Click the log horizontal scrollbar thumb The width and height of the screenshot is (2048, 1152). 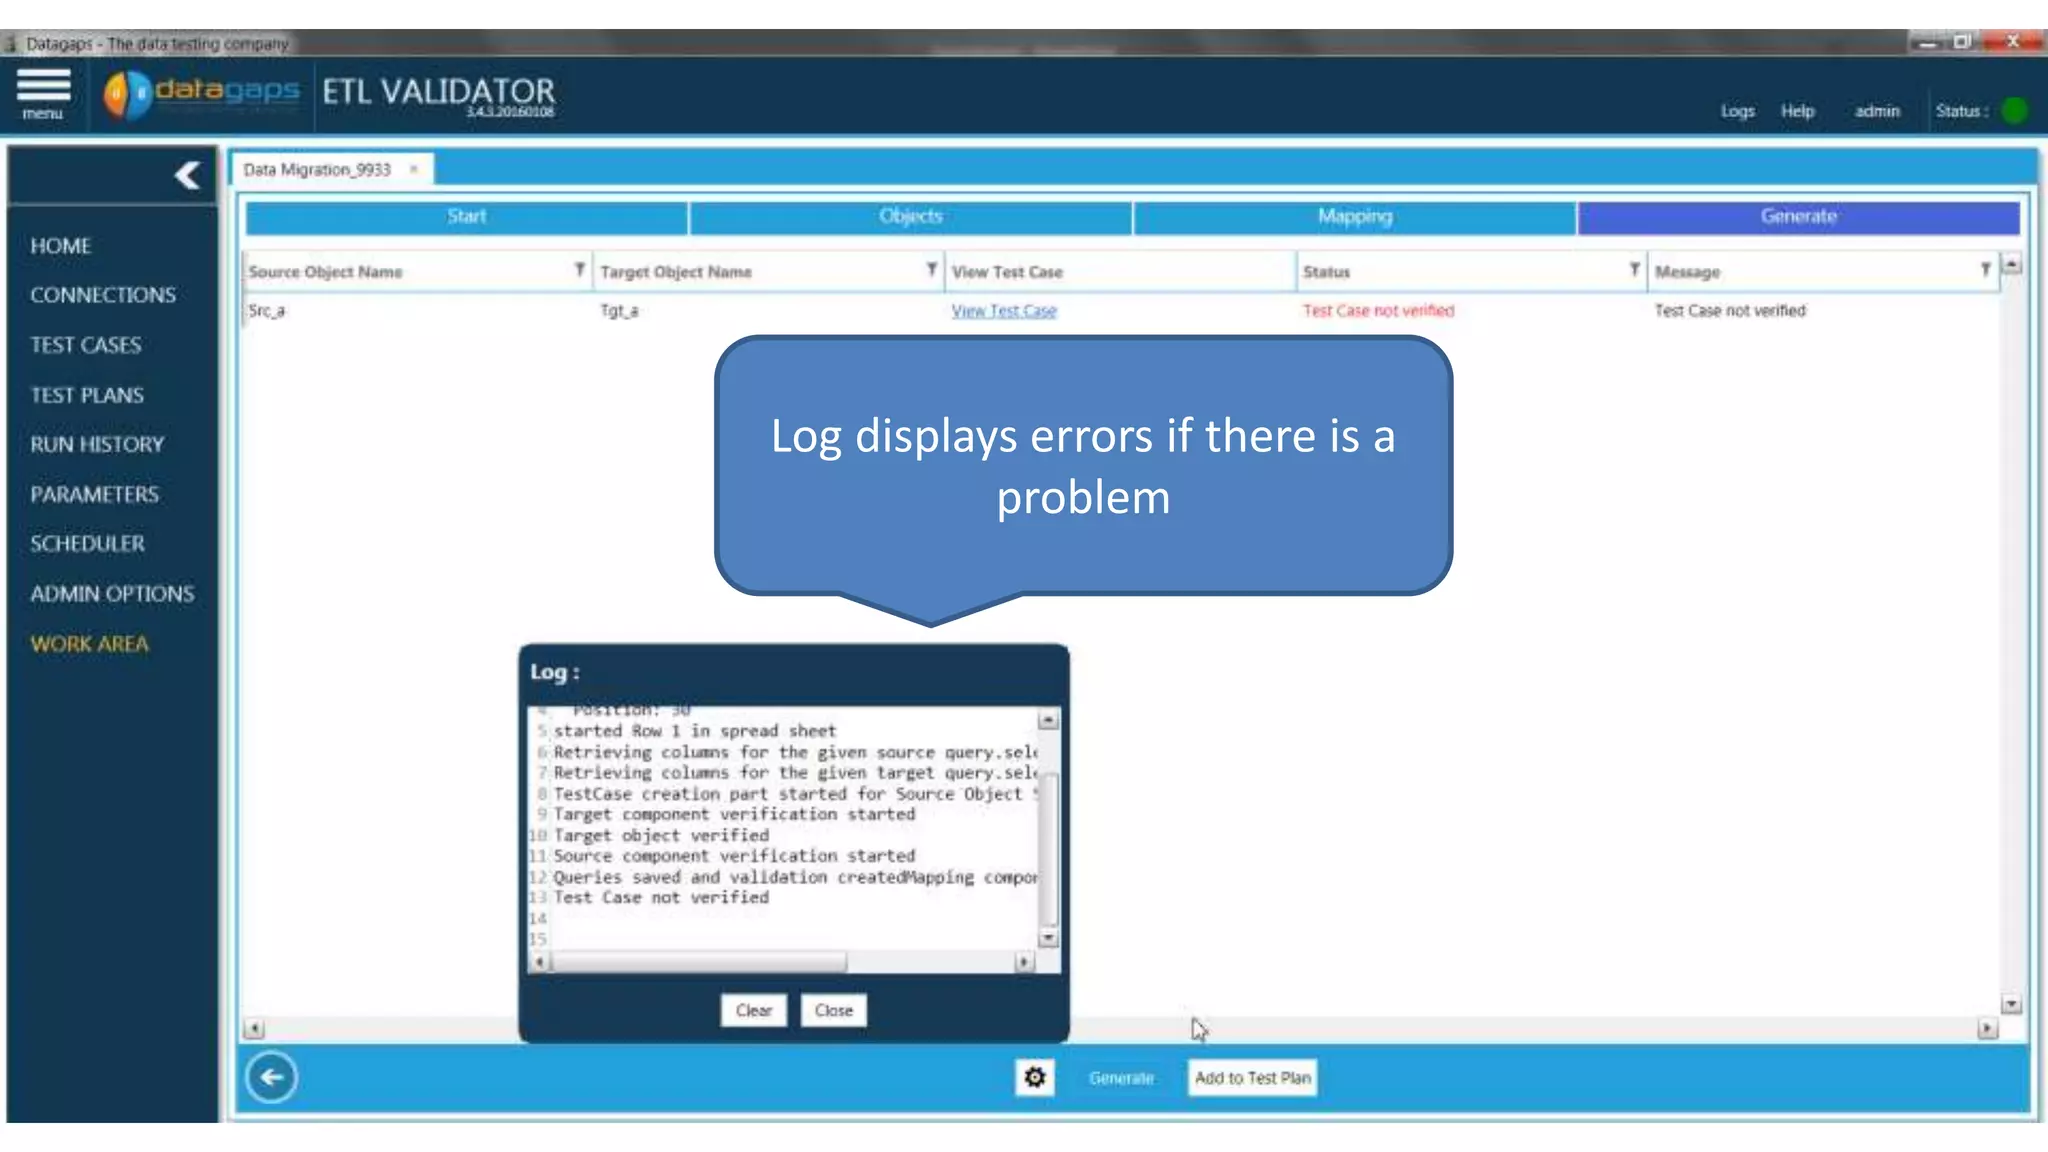(699, 962)
